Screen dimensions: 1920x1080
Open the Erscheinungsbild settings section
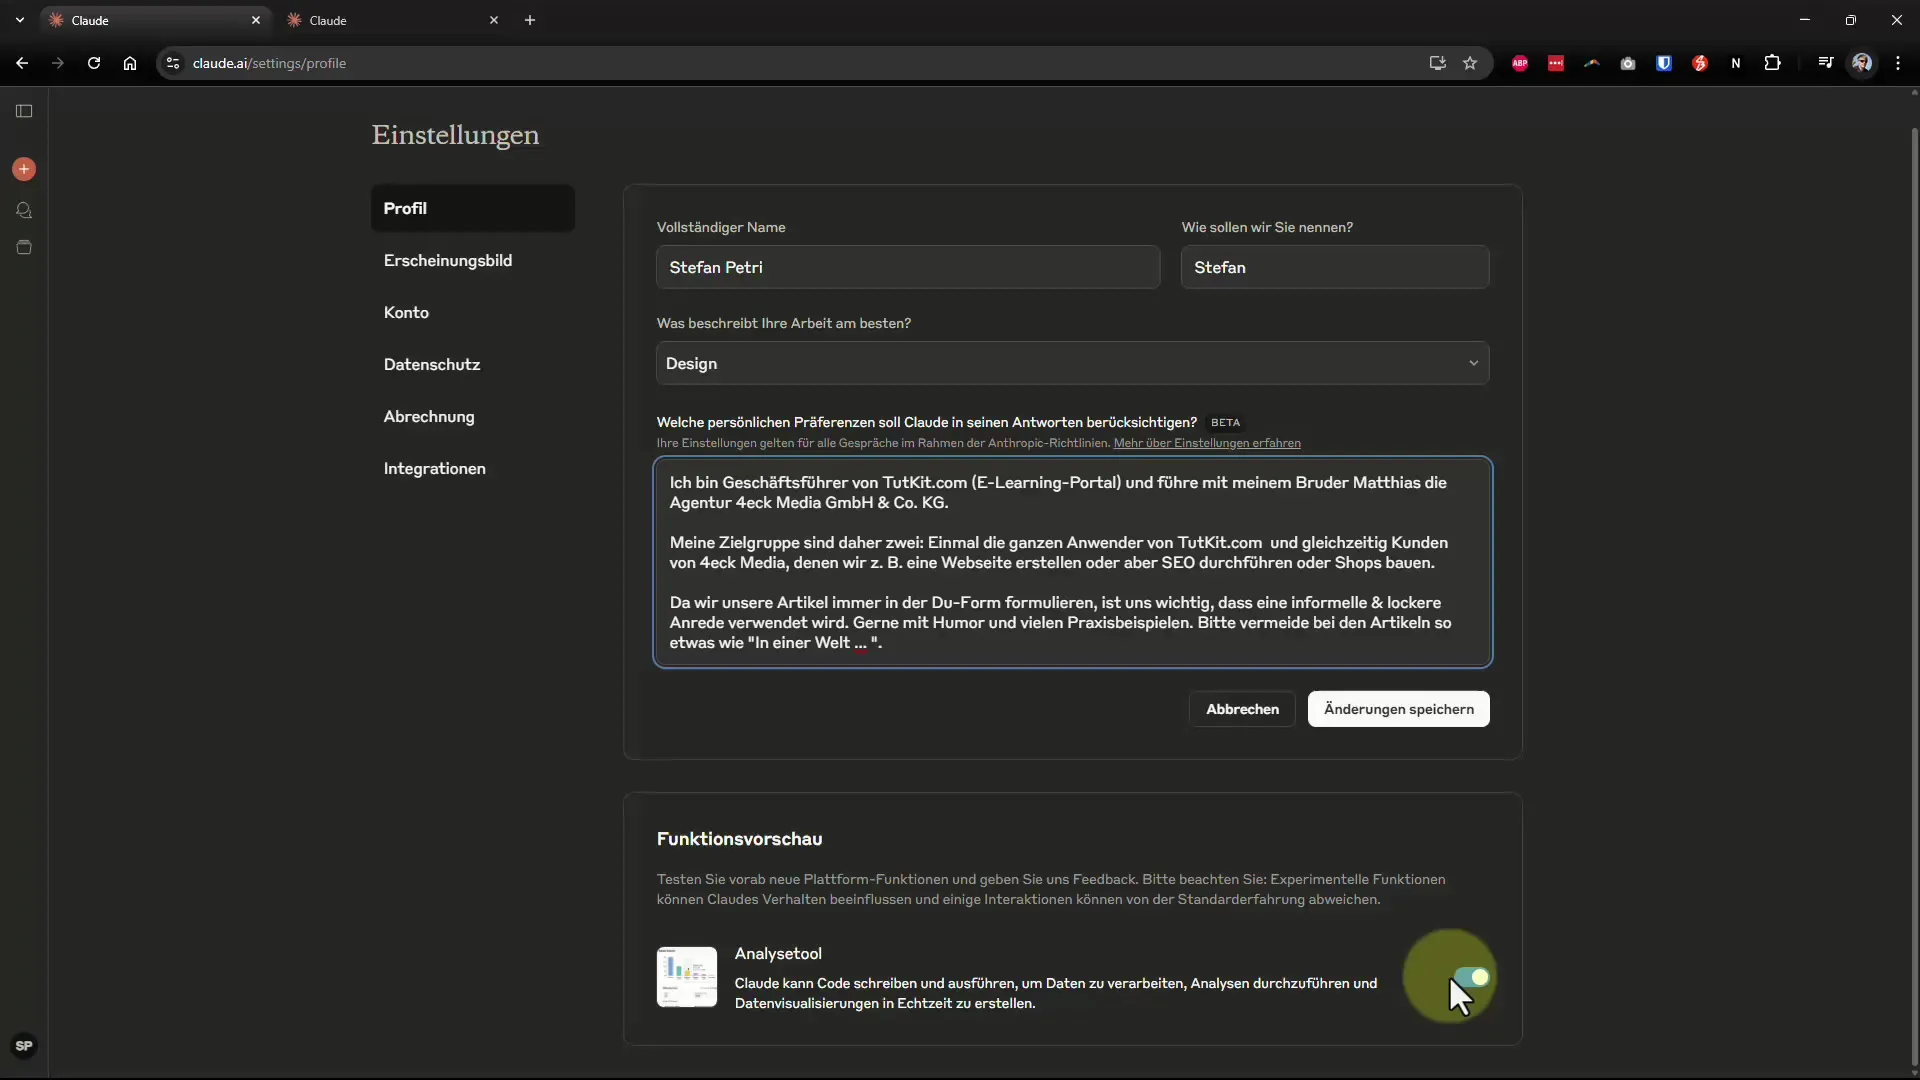pos(473,260)
